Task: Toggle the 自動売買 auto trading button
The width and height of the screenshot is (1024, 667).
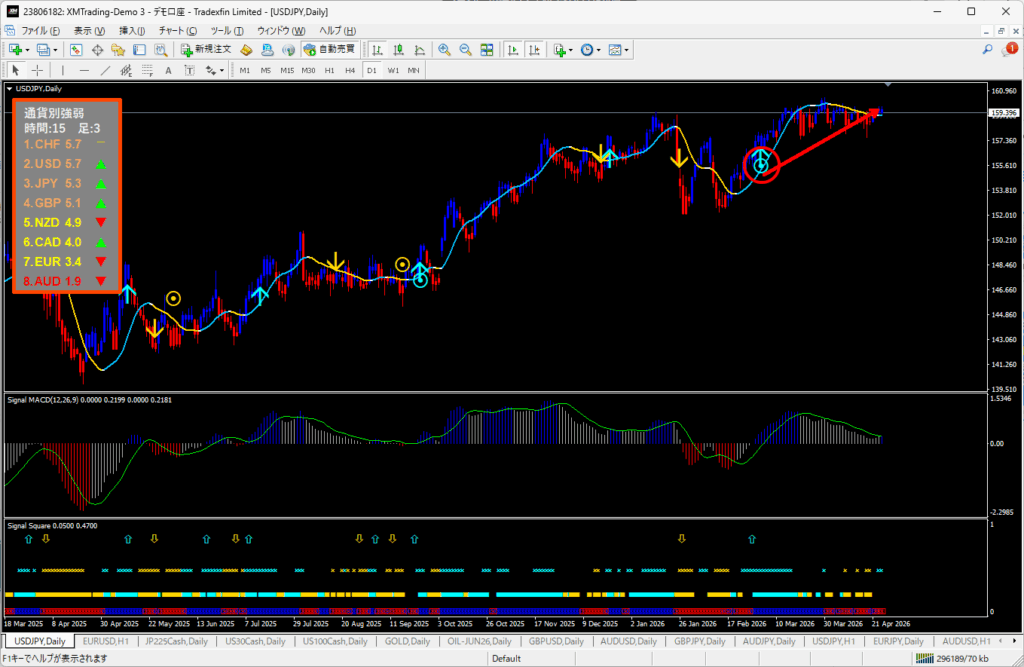Action: click(328, 49)
